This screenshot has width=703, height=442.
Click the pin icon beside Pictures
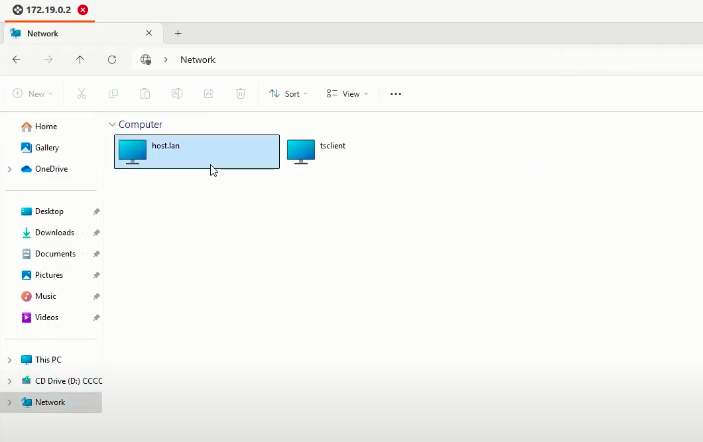pyautogui.click(x=96, y=275)
